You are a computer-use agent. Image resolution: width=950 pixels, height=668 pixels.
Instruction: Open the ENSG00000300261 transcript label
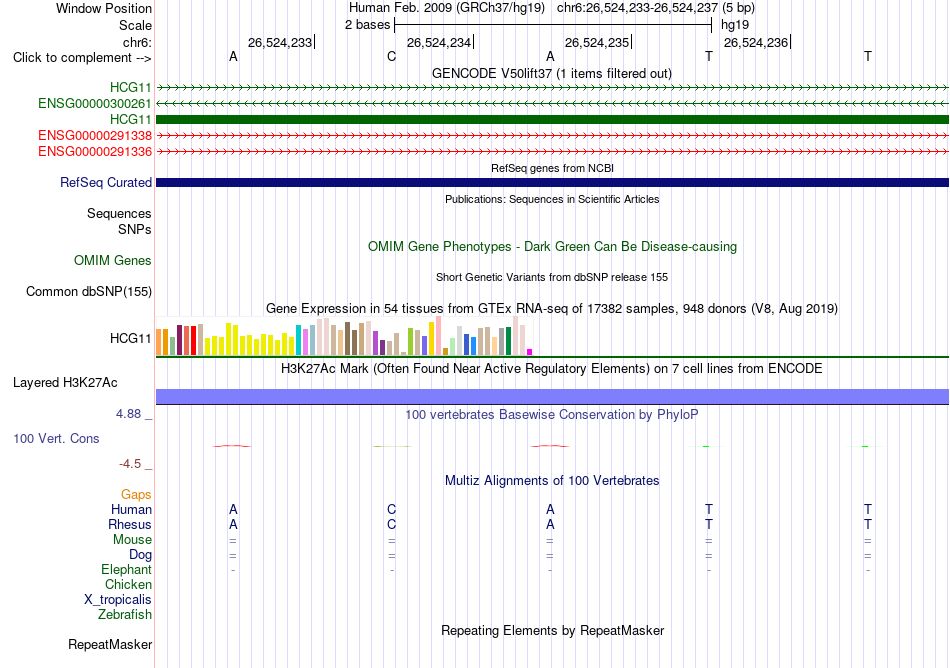click(95, 104)
